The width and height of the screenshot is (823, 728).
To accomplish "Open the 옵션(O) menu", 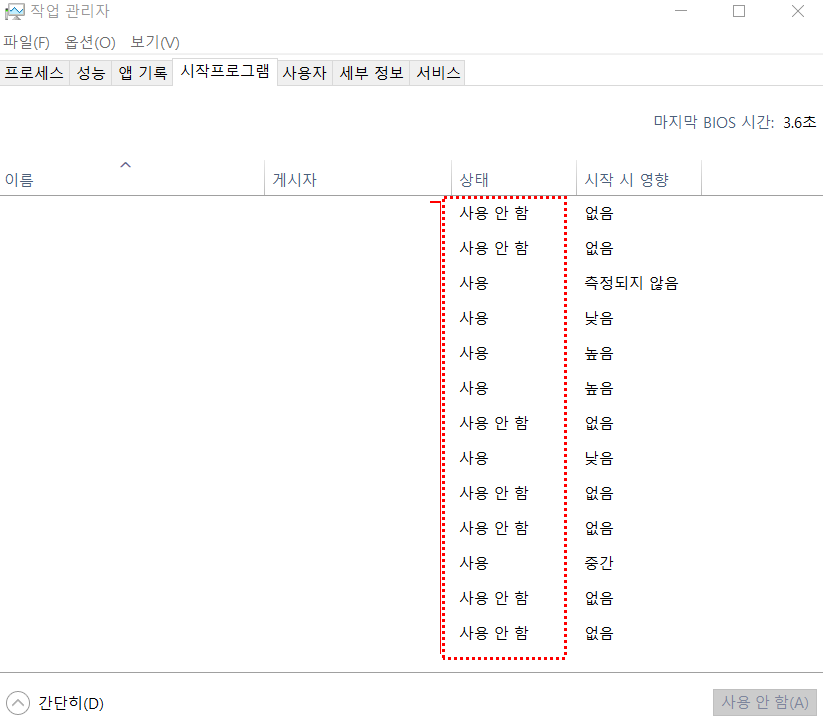I will tap(90, 43).
